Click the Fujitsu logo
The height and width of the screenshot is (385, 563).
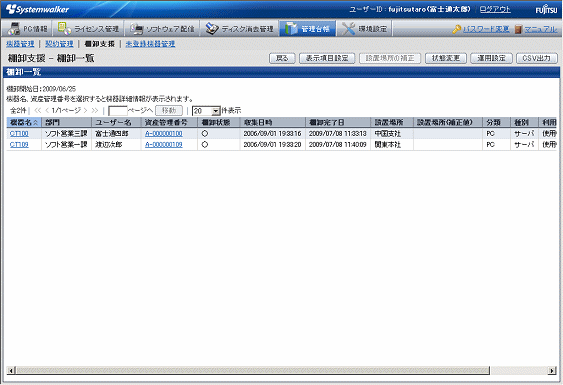(546, 10)
